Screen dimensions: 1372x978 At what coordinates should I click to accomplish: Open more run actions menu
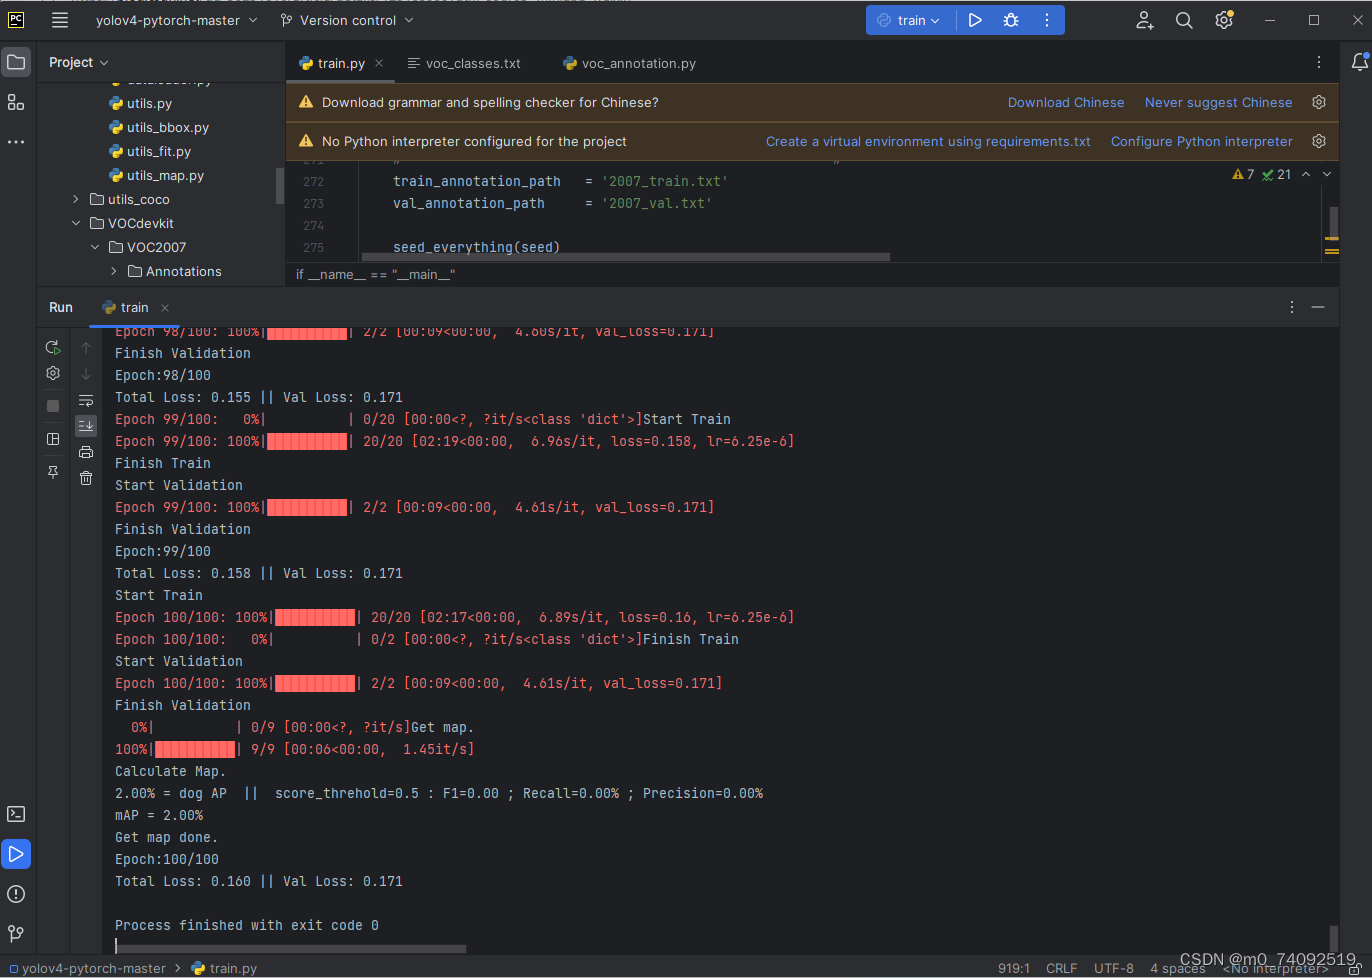click(x=1047, y=20)
